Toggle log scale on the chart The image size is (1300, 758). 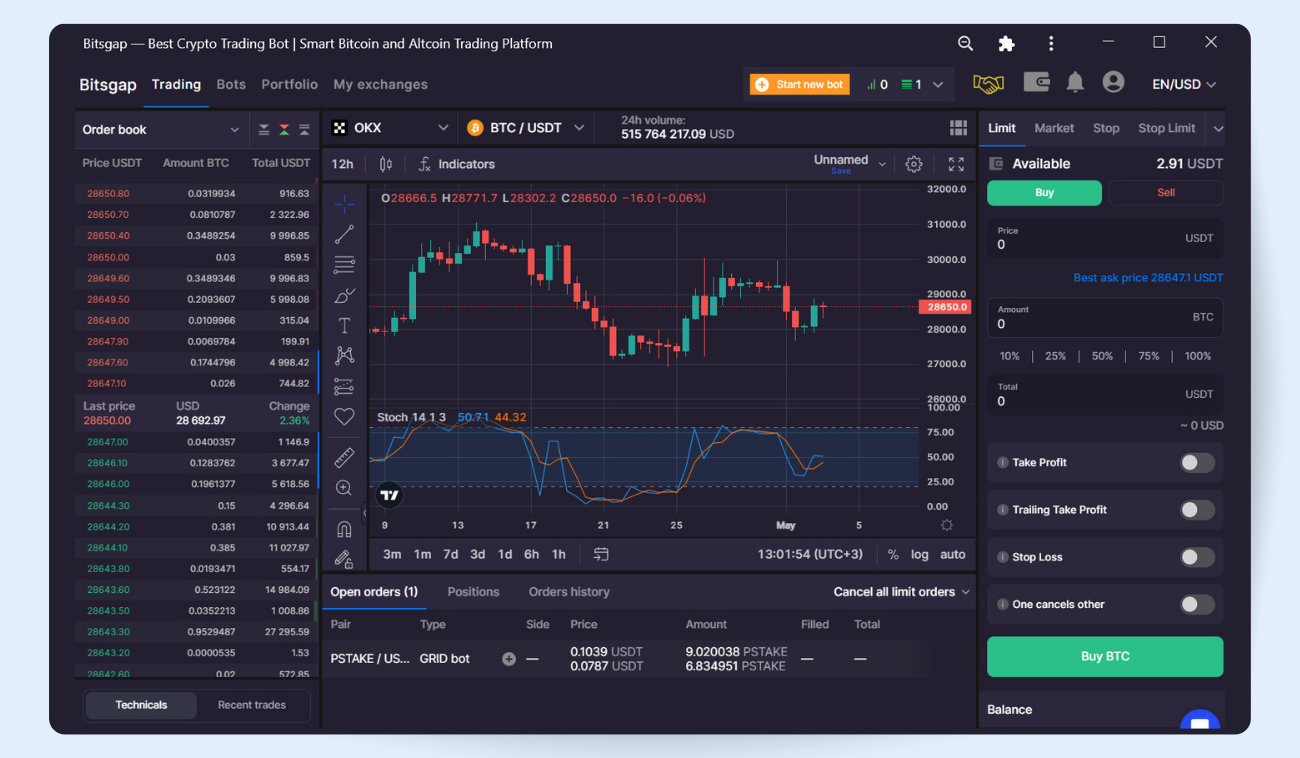[x=919, y=554]
